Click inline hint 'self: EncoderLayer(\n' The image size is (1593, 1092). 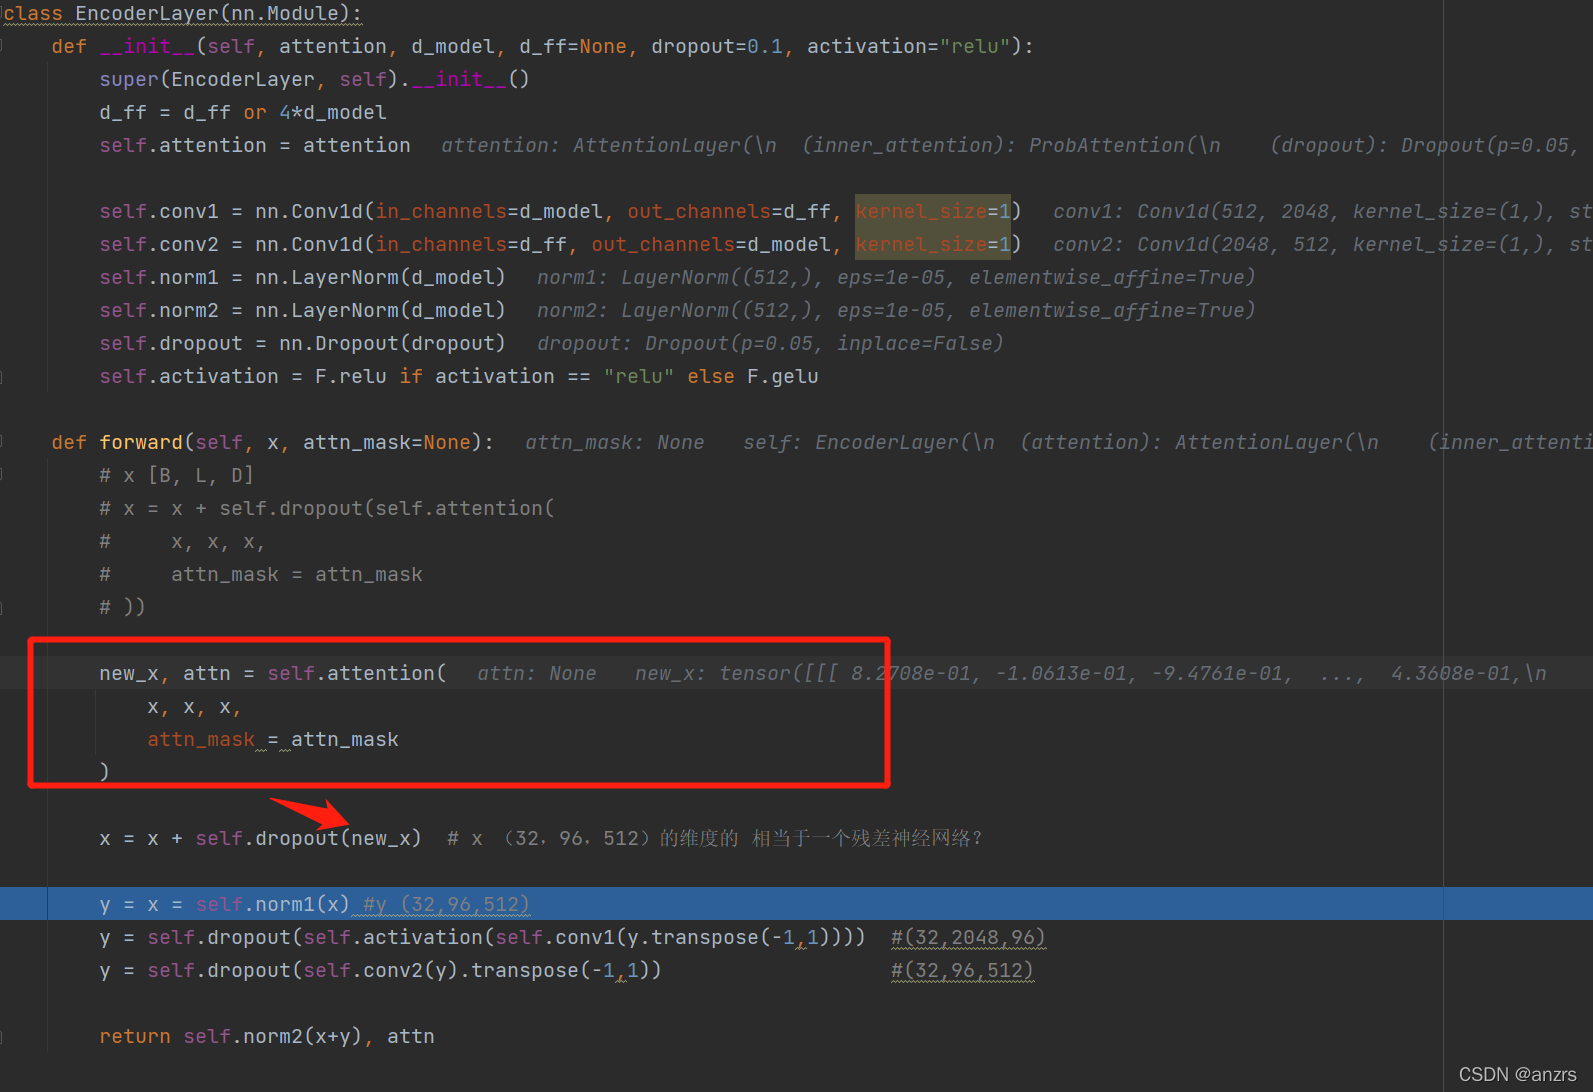pyautogui.click(x=869, y=442)
